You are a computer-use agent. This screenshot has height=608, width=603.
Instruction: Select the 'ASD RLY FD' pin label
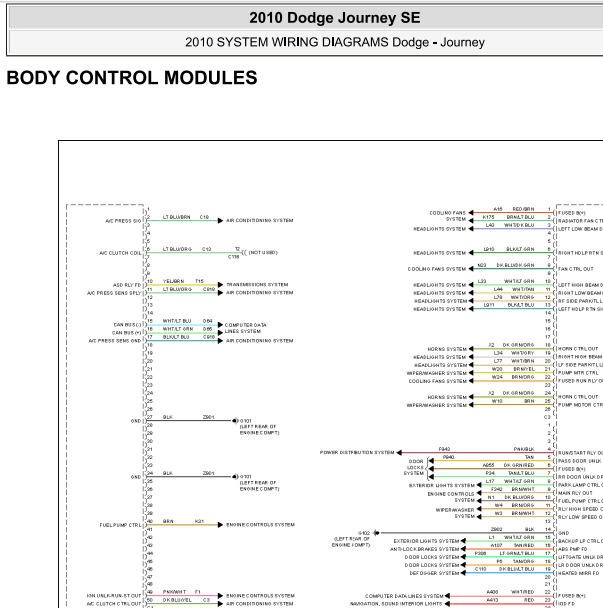click(127, 285)
